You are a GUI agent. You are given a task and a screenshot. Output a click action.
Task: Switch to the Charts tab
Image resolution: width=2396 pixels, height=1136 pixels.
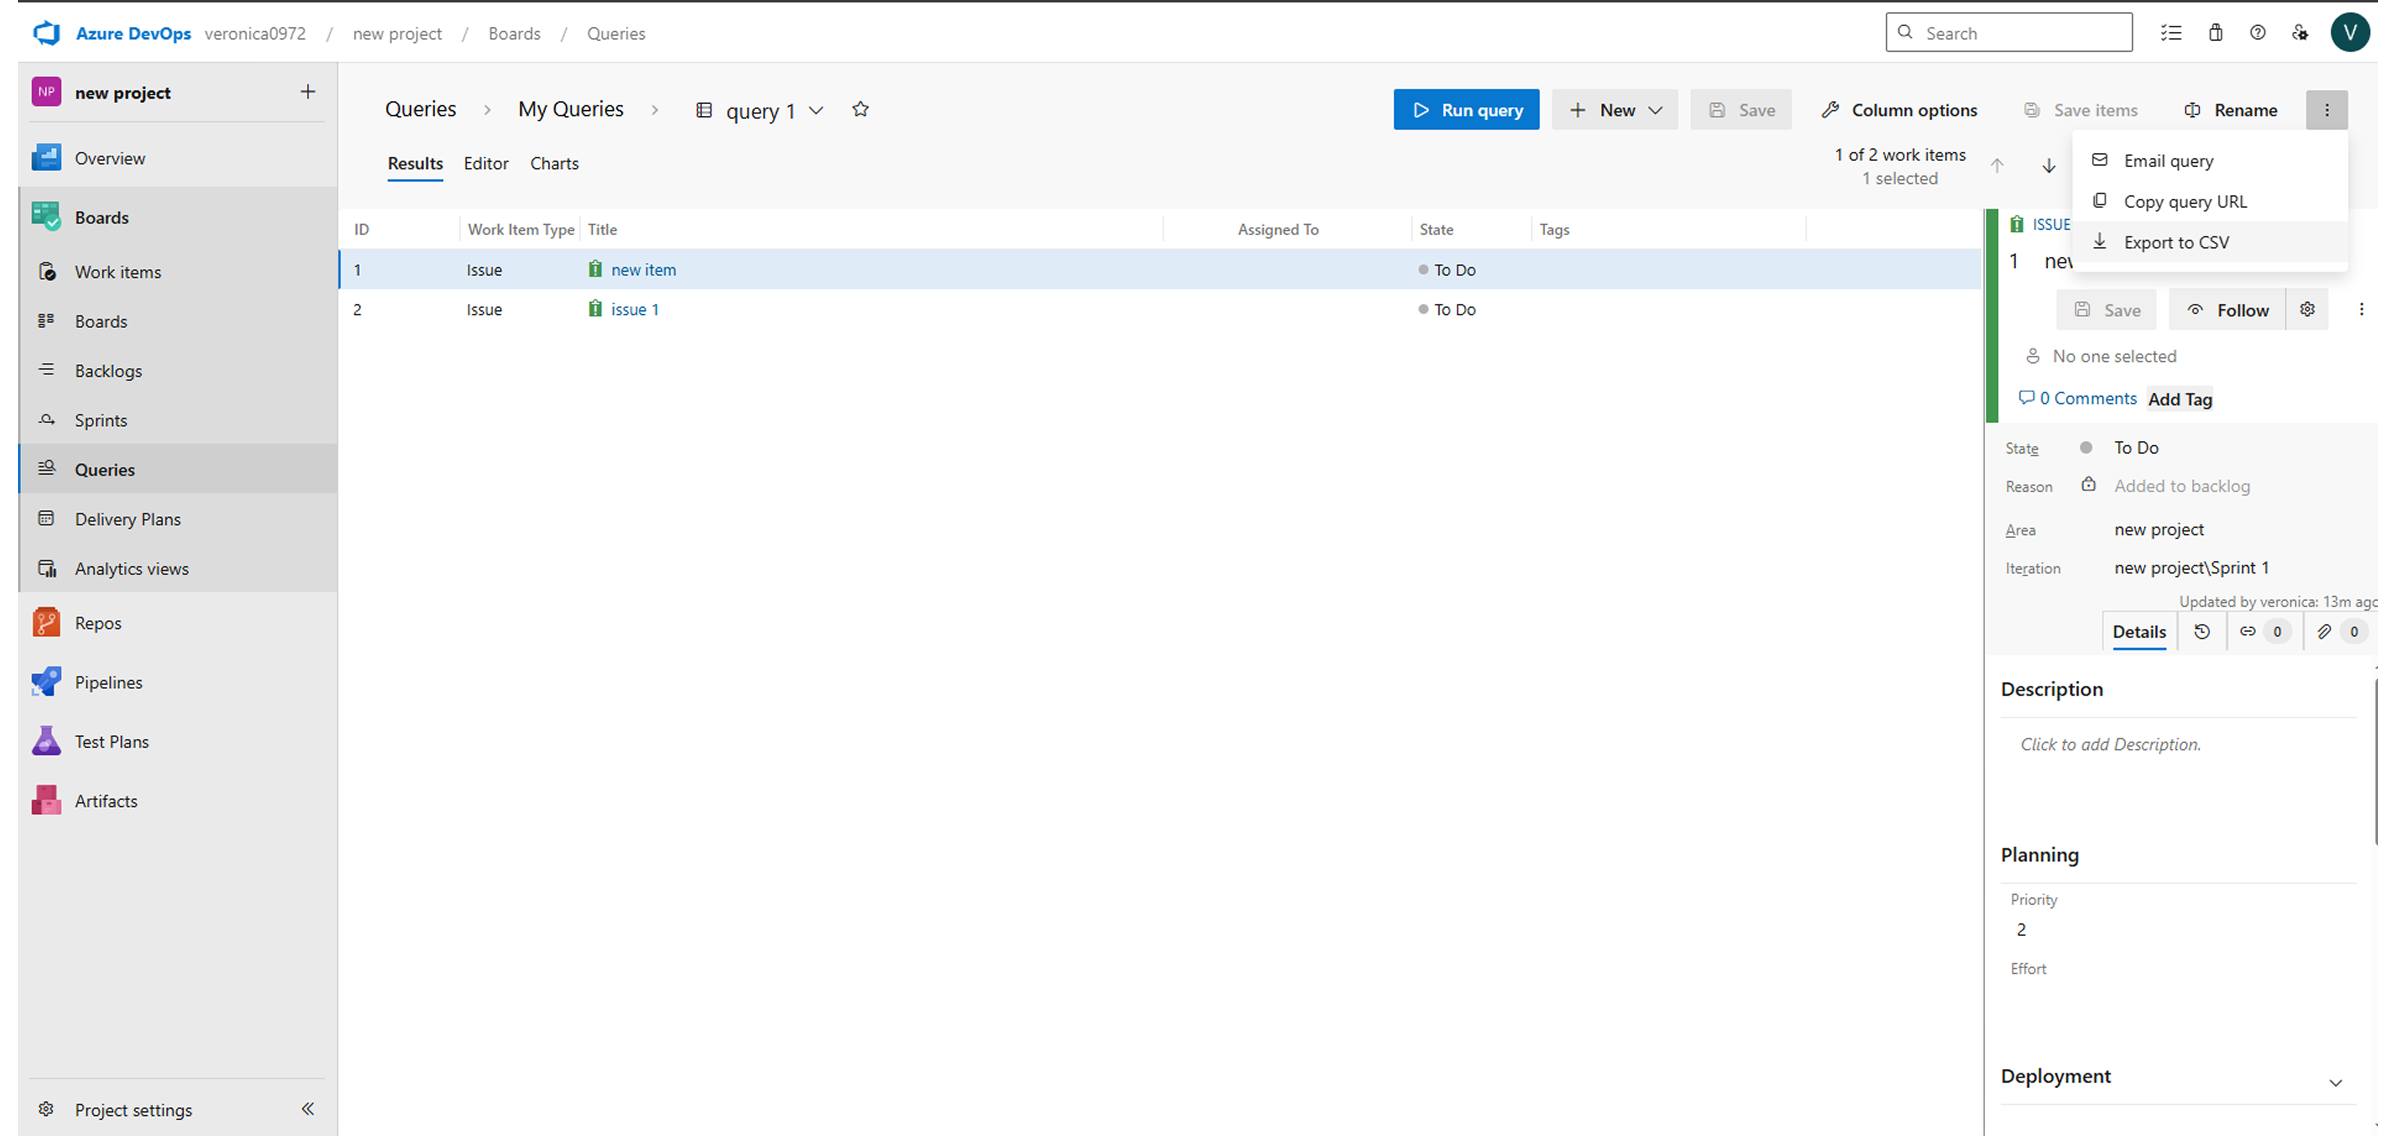pyautogui.click(x=554, y=163)
